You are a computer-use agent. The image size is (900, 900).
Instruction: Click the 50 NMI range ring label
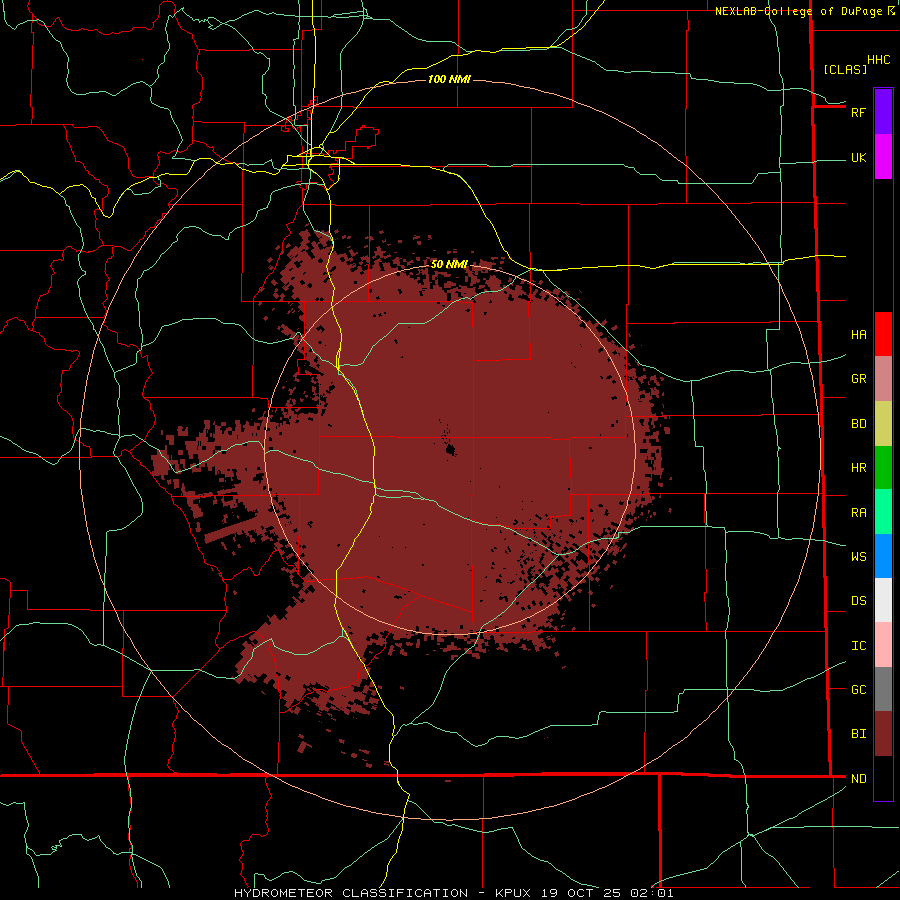[x=449, y=264]
